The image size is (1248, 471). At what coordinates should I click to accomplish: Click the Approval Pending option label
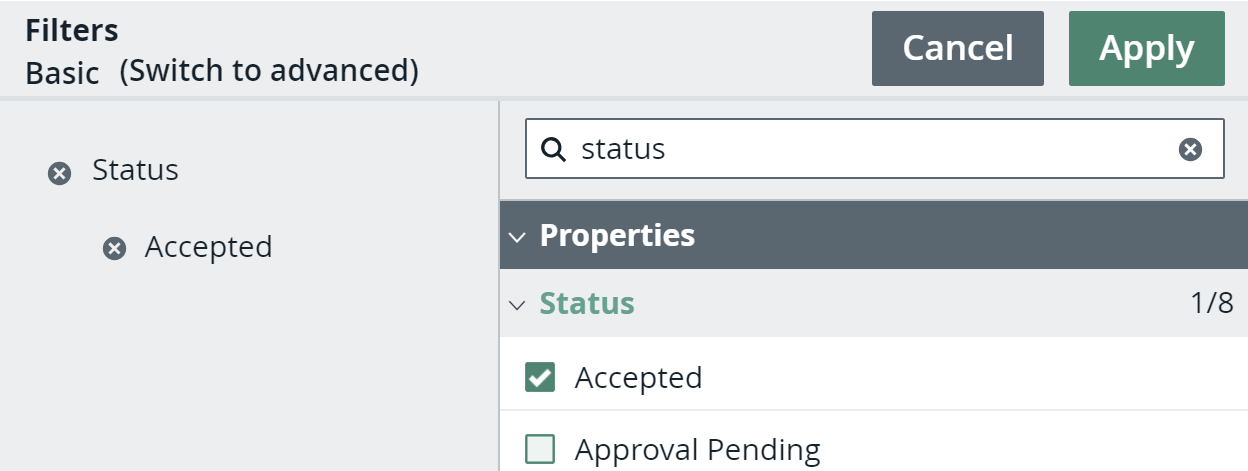(697, 450)
